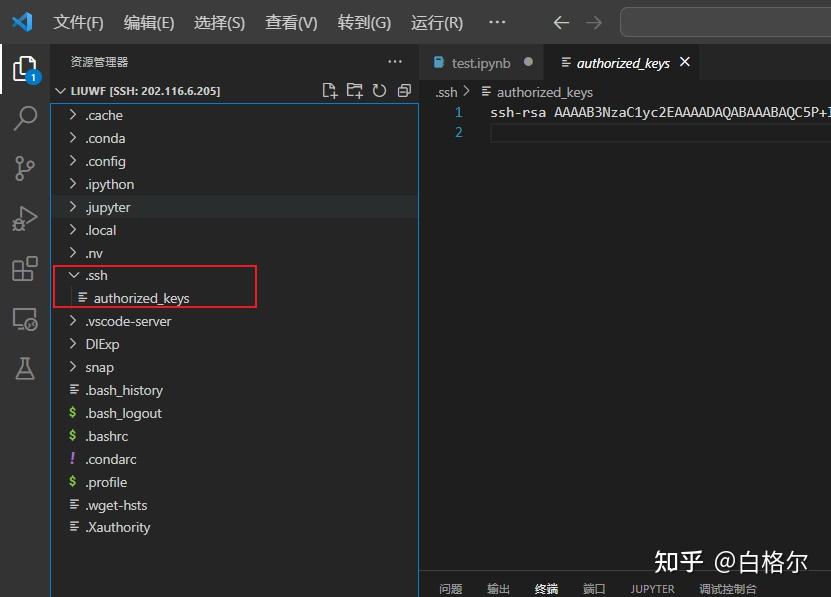
Task: Open the Extensions view
Action: [24, 268]
